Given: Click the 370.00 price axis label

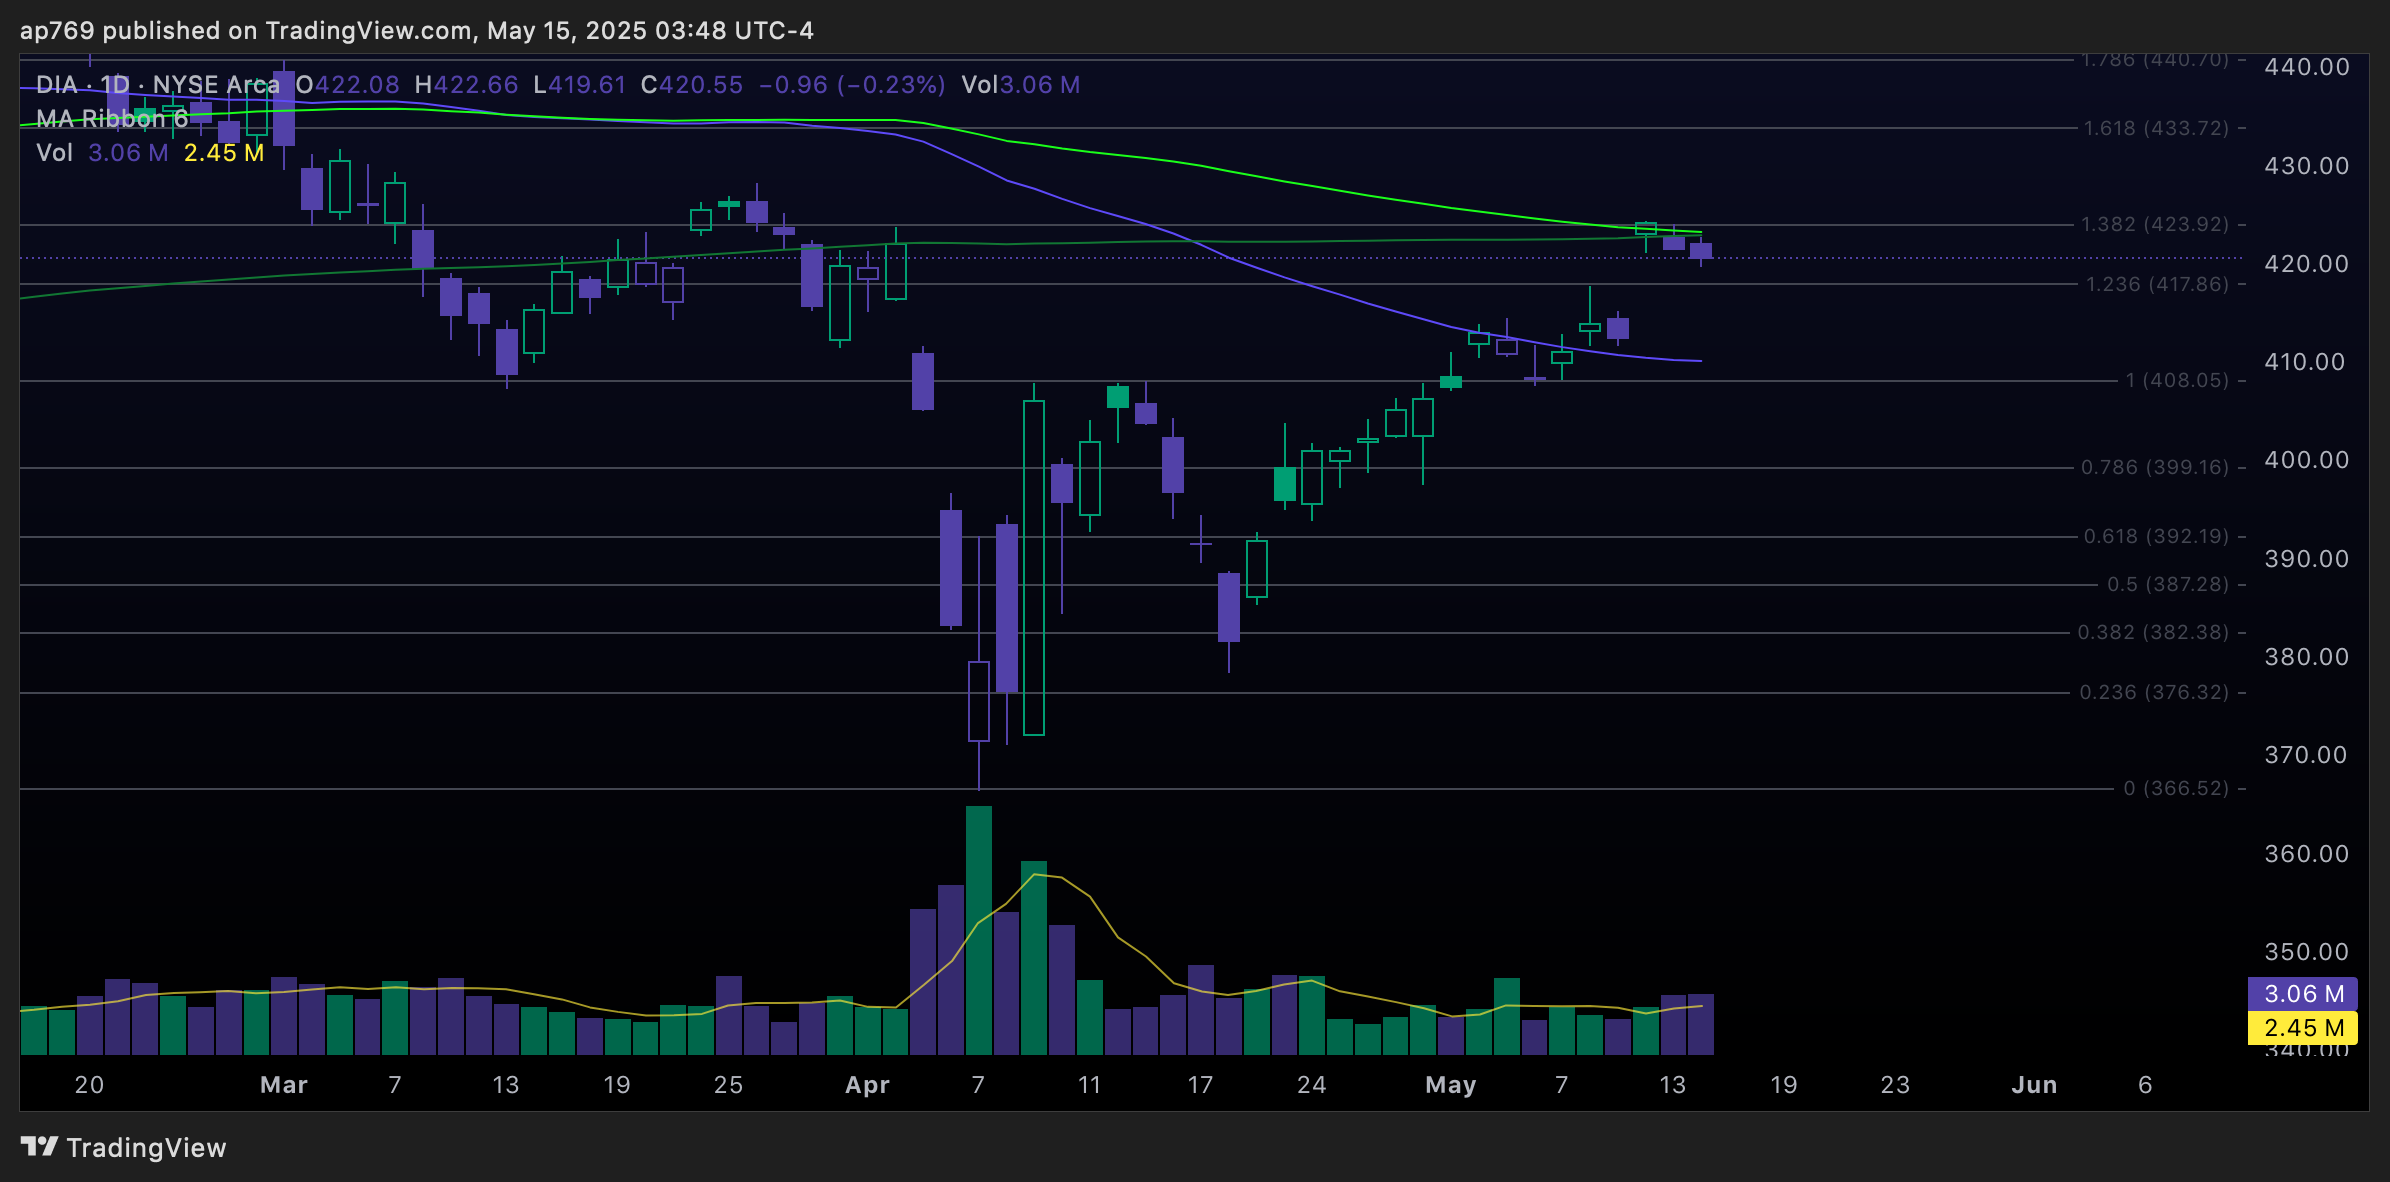Looking at the screenshot, I should [x=2307, y=754].
